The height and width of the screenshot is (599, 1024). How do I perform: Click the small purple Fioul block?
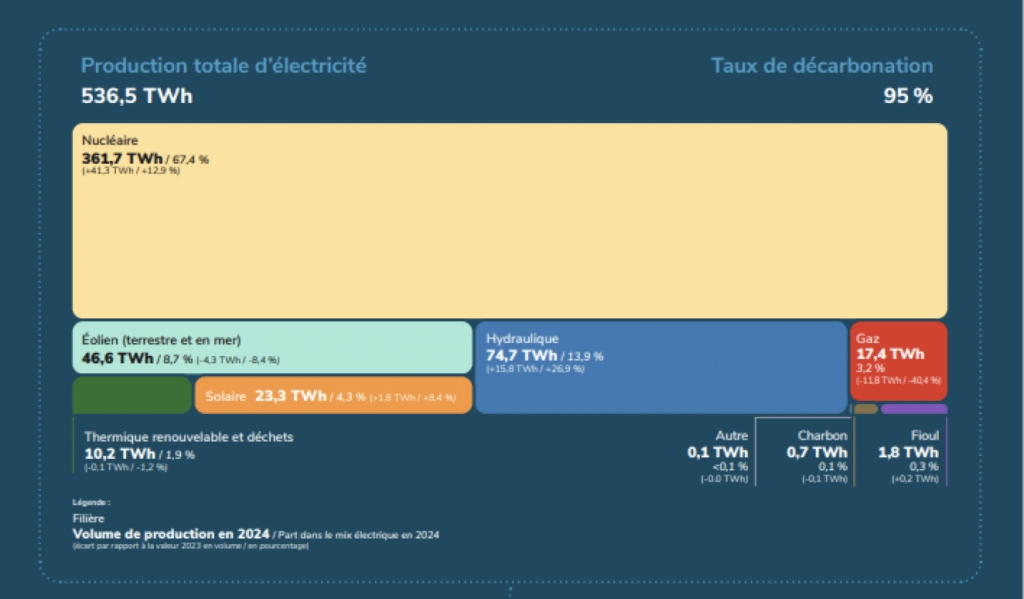[x=913, y=409]
